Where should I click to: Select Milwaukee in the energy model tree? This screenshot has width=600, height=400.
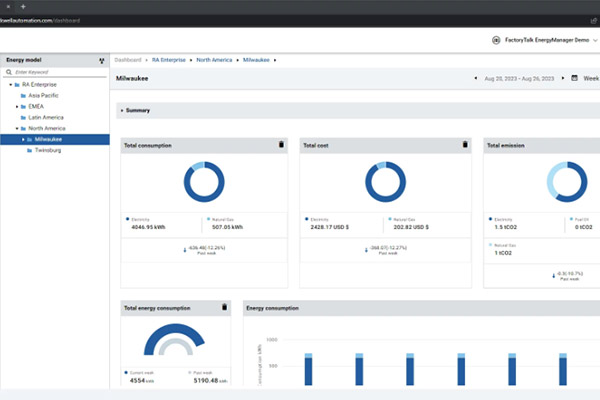tap(48, 139)
